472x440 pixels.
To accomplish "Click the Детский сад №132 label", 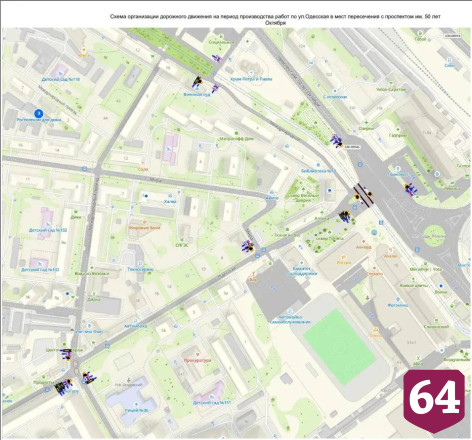I will pyautogui.click(x=48, y=230).
